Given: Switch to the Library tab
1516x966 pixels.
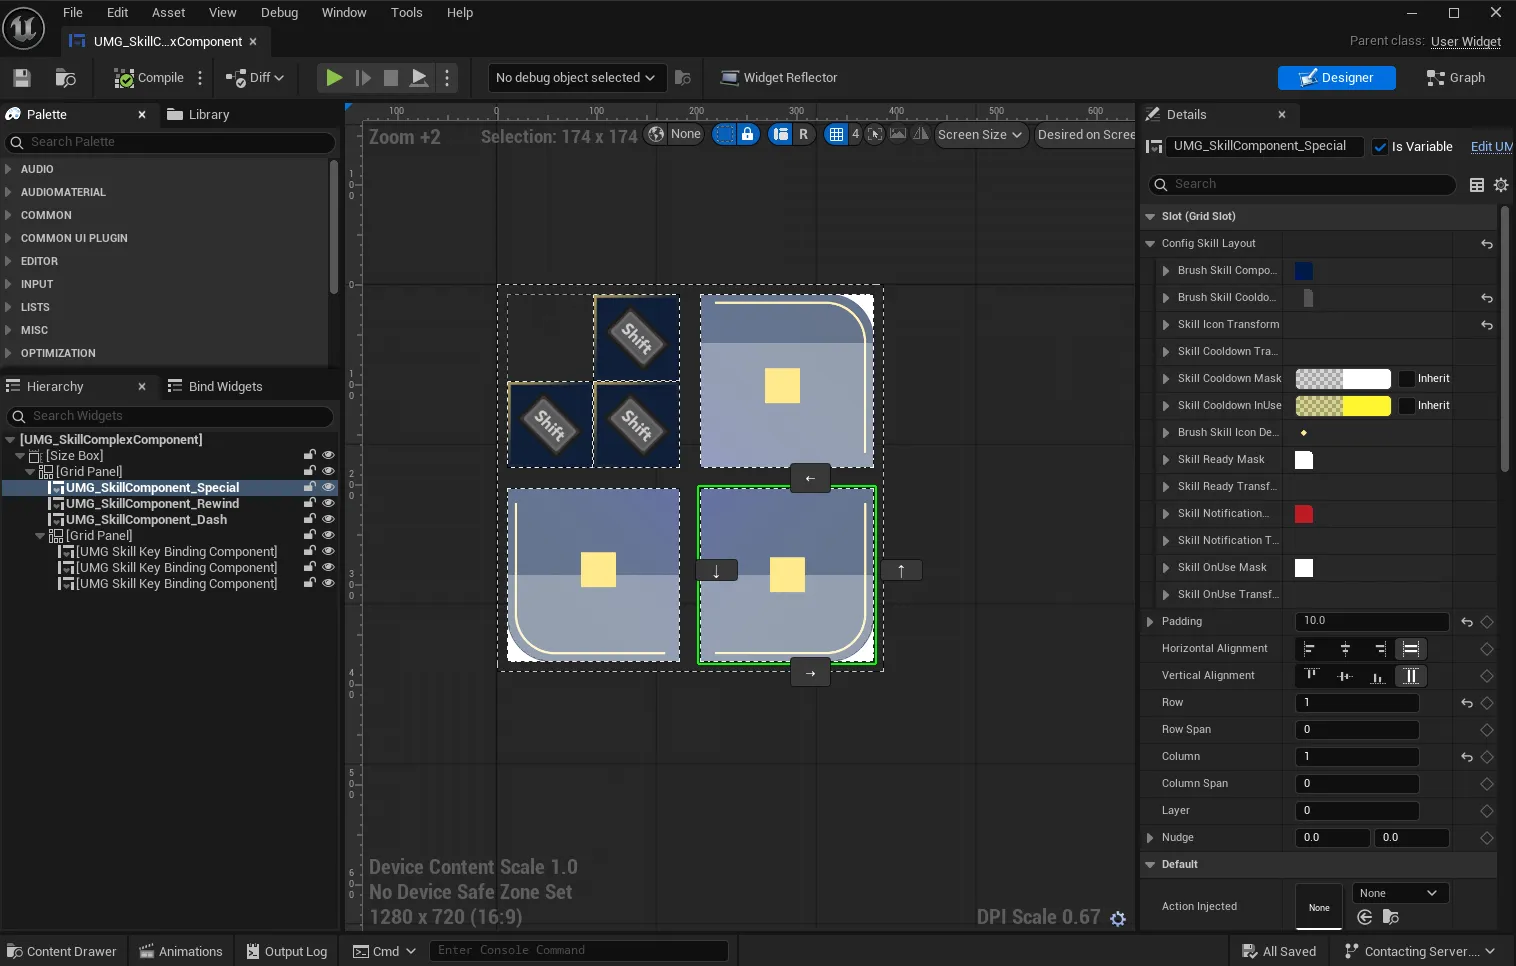Looking at the screenshot, I should point(207,114).
